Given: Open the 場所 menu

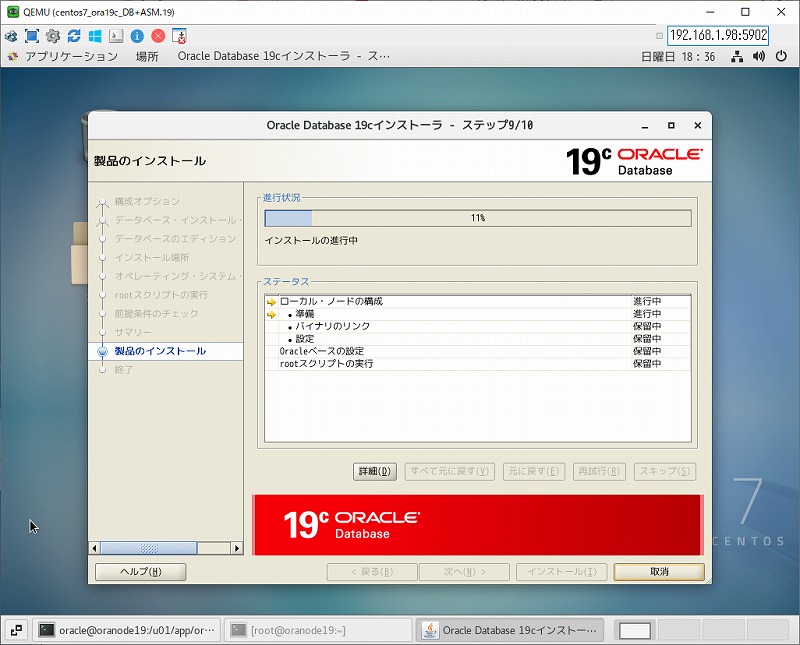Looking at the screenshot, I should coord(147,56).
